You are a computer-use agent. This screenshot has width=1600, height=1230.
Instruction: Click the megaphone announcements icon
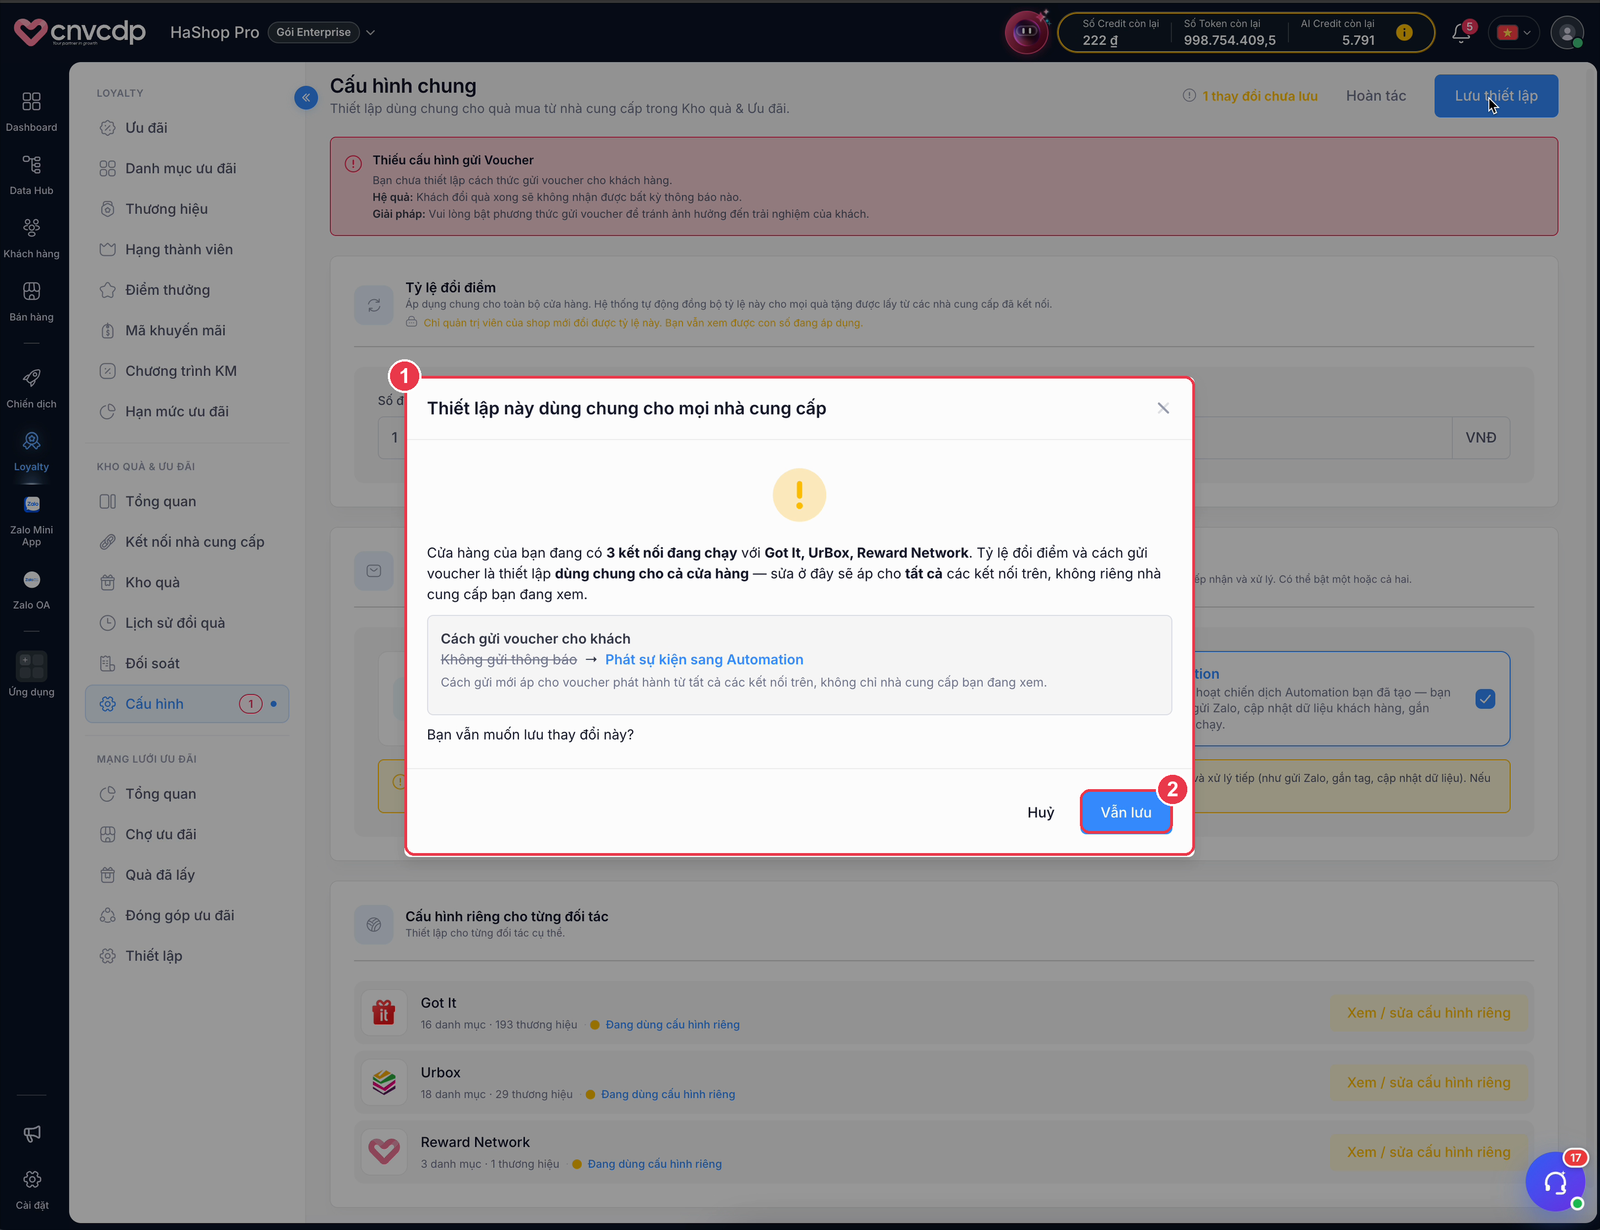pos(32,1133)
